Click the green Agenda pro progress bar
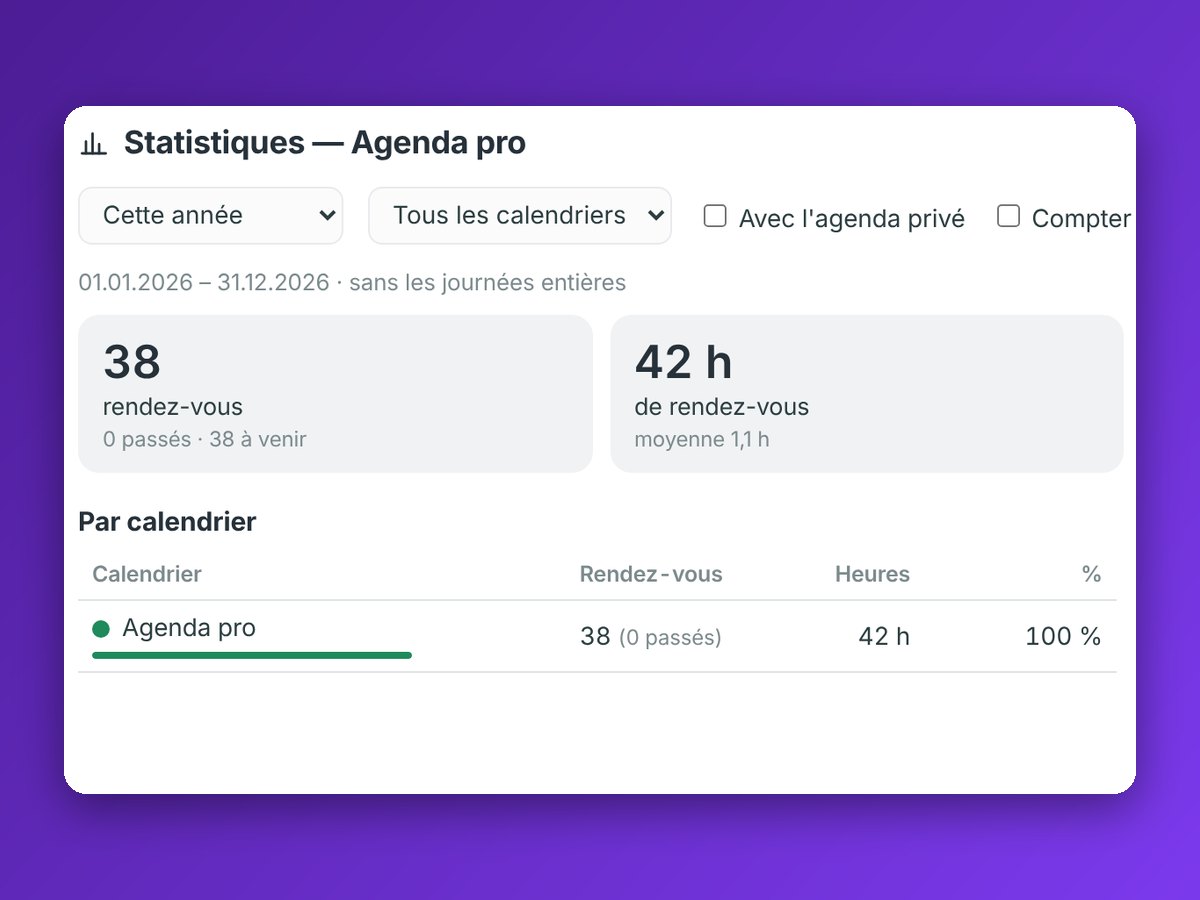 tap(252, 655)
